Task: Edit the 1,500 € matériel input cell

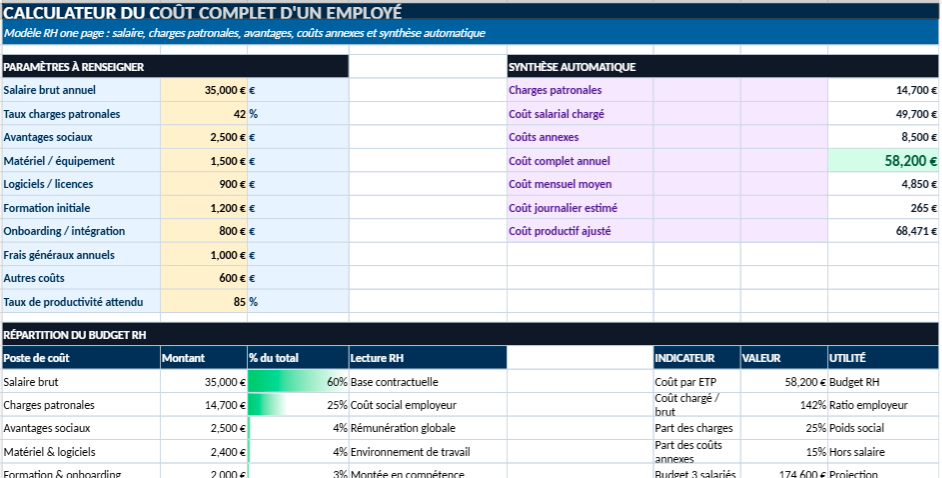Action: (204, 161)
